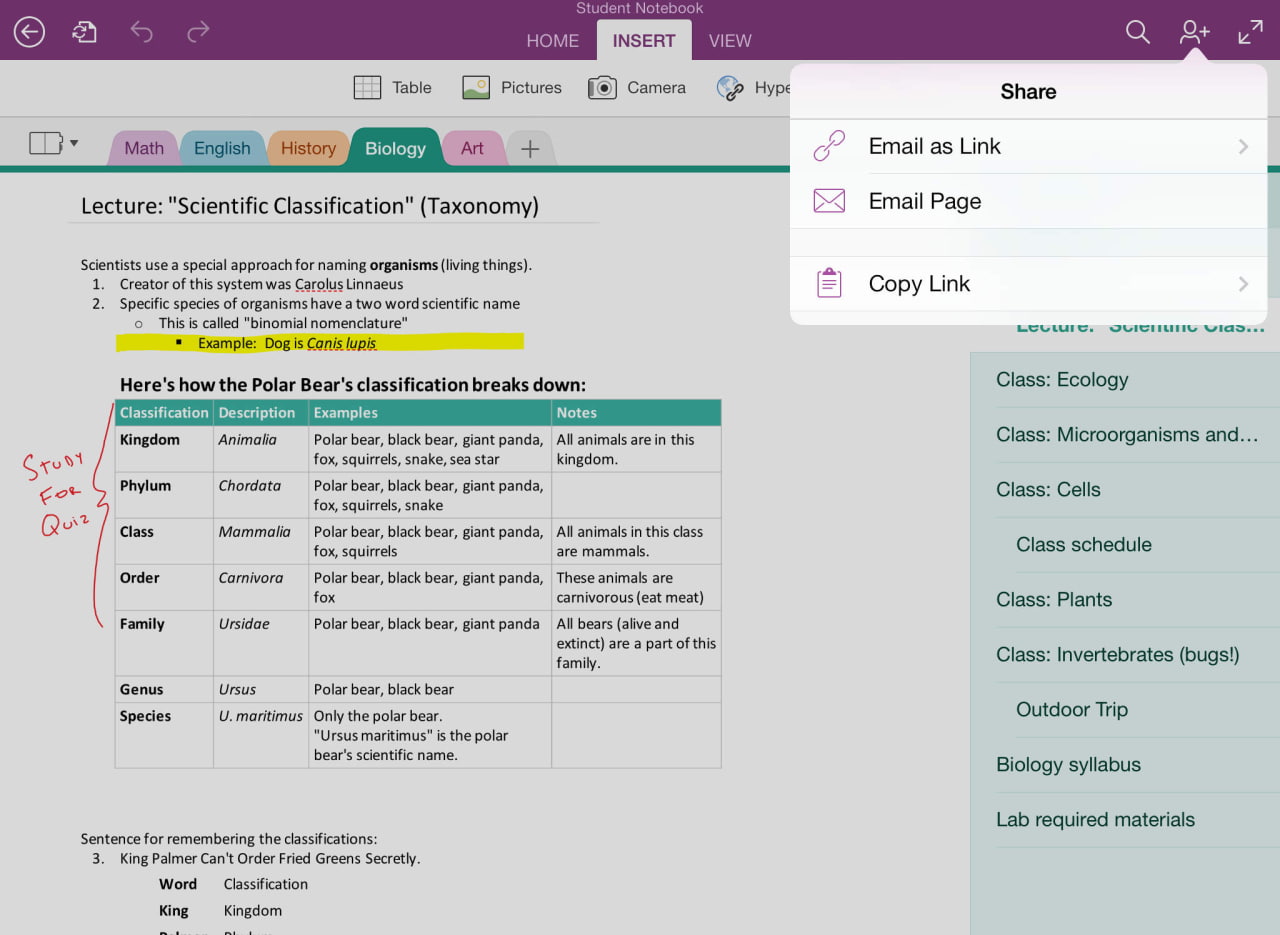The height and width of the screenshot is (935, 1280).
Task: Switch to the VIEW ribbon tab
Action: [730, 41]
